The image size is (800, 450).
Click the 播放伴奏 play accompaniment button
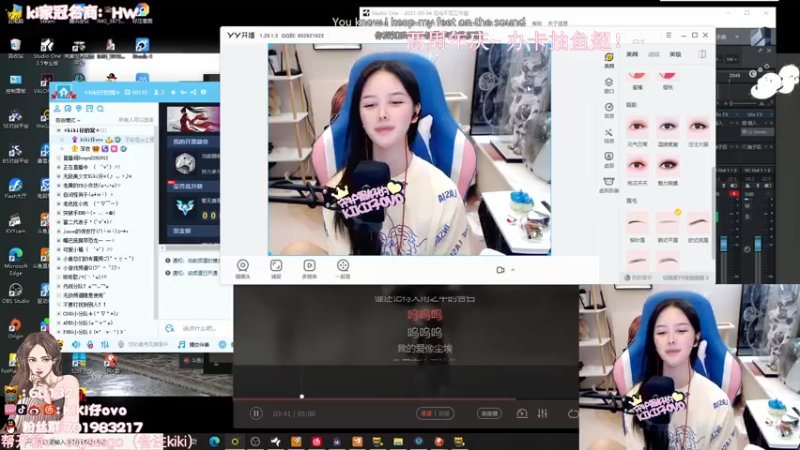coord(193,344)
